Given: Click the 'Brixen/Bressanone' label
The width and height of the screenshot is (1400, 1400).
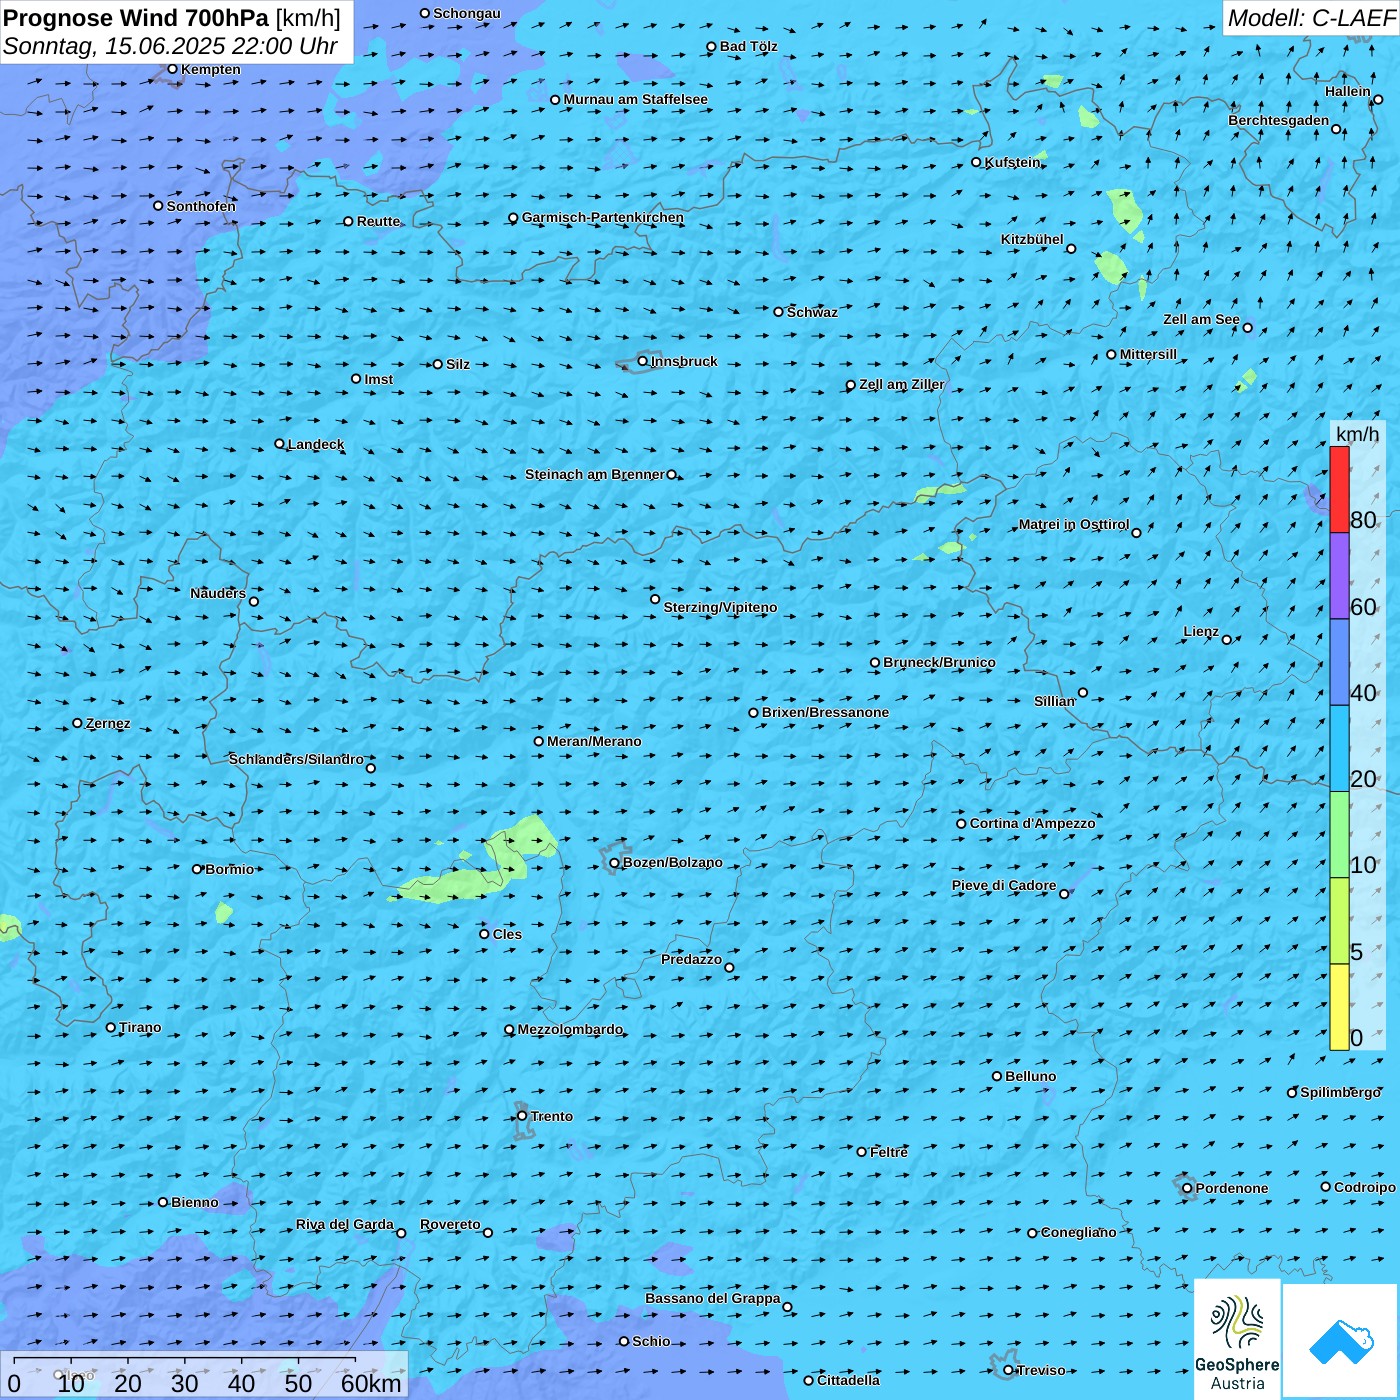Looking at the screenshot, I should (825, 712).
